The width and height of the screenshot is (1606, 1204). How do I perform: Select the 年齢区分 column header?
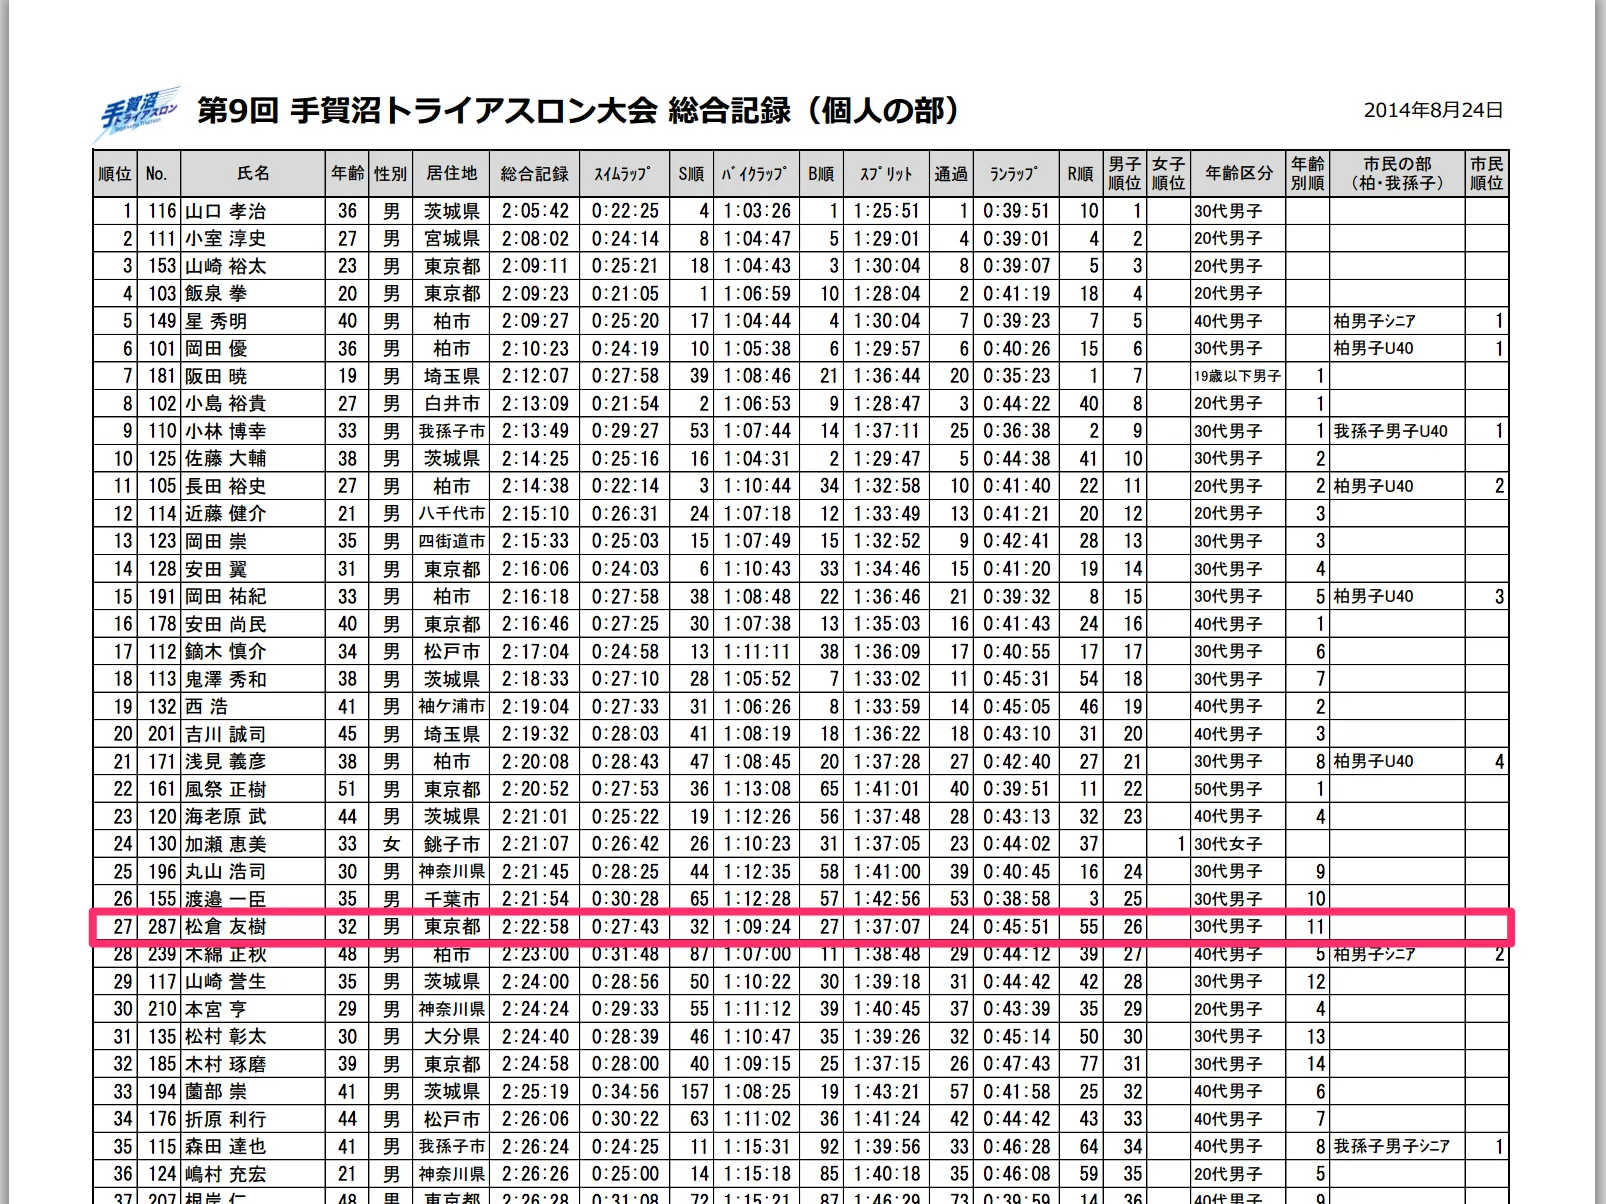[x=1238, y=174]
